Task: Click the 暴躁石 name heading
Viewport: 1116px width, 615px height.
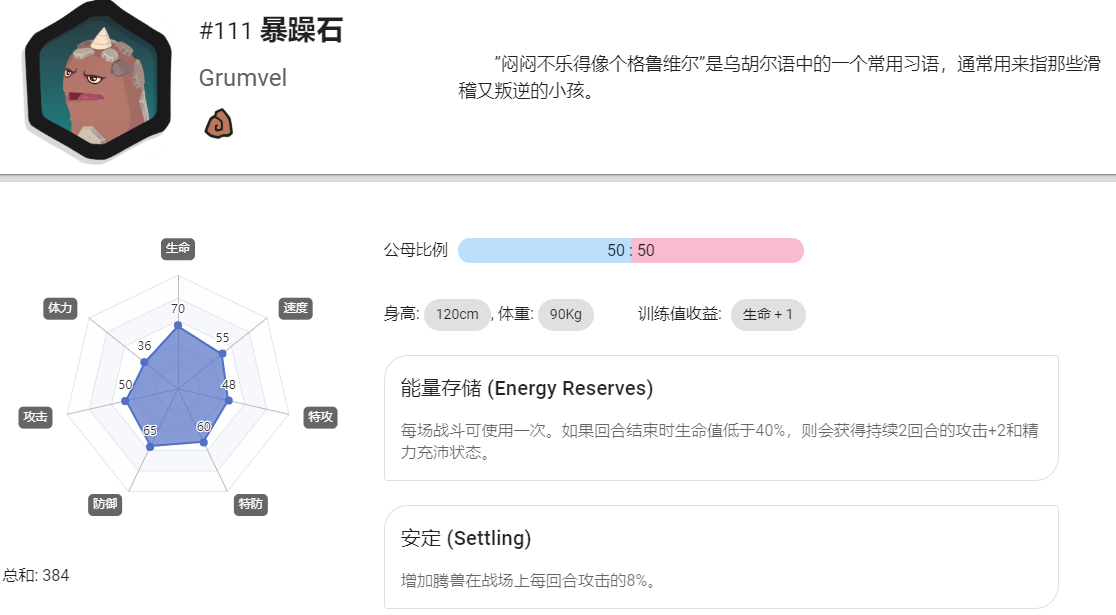Action: pyautogui.click(x=301, y=31)
